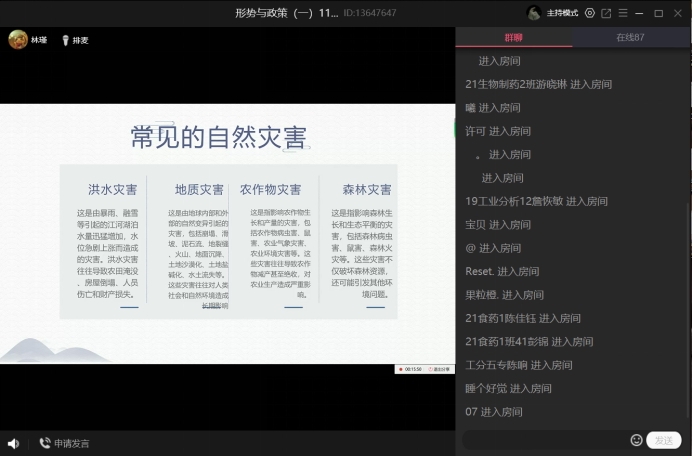Click the chat message input field
This screenshot has height=457, width=693.
tap(545, 440)
